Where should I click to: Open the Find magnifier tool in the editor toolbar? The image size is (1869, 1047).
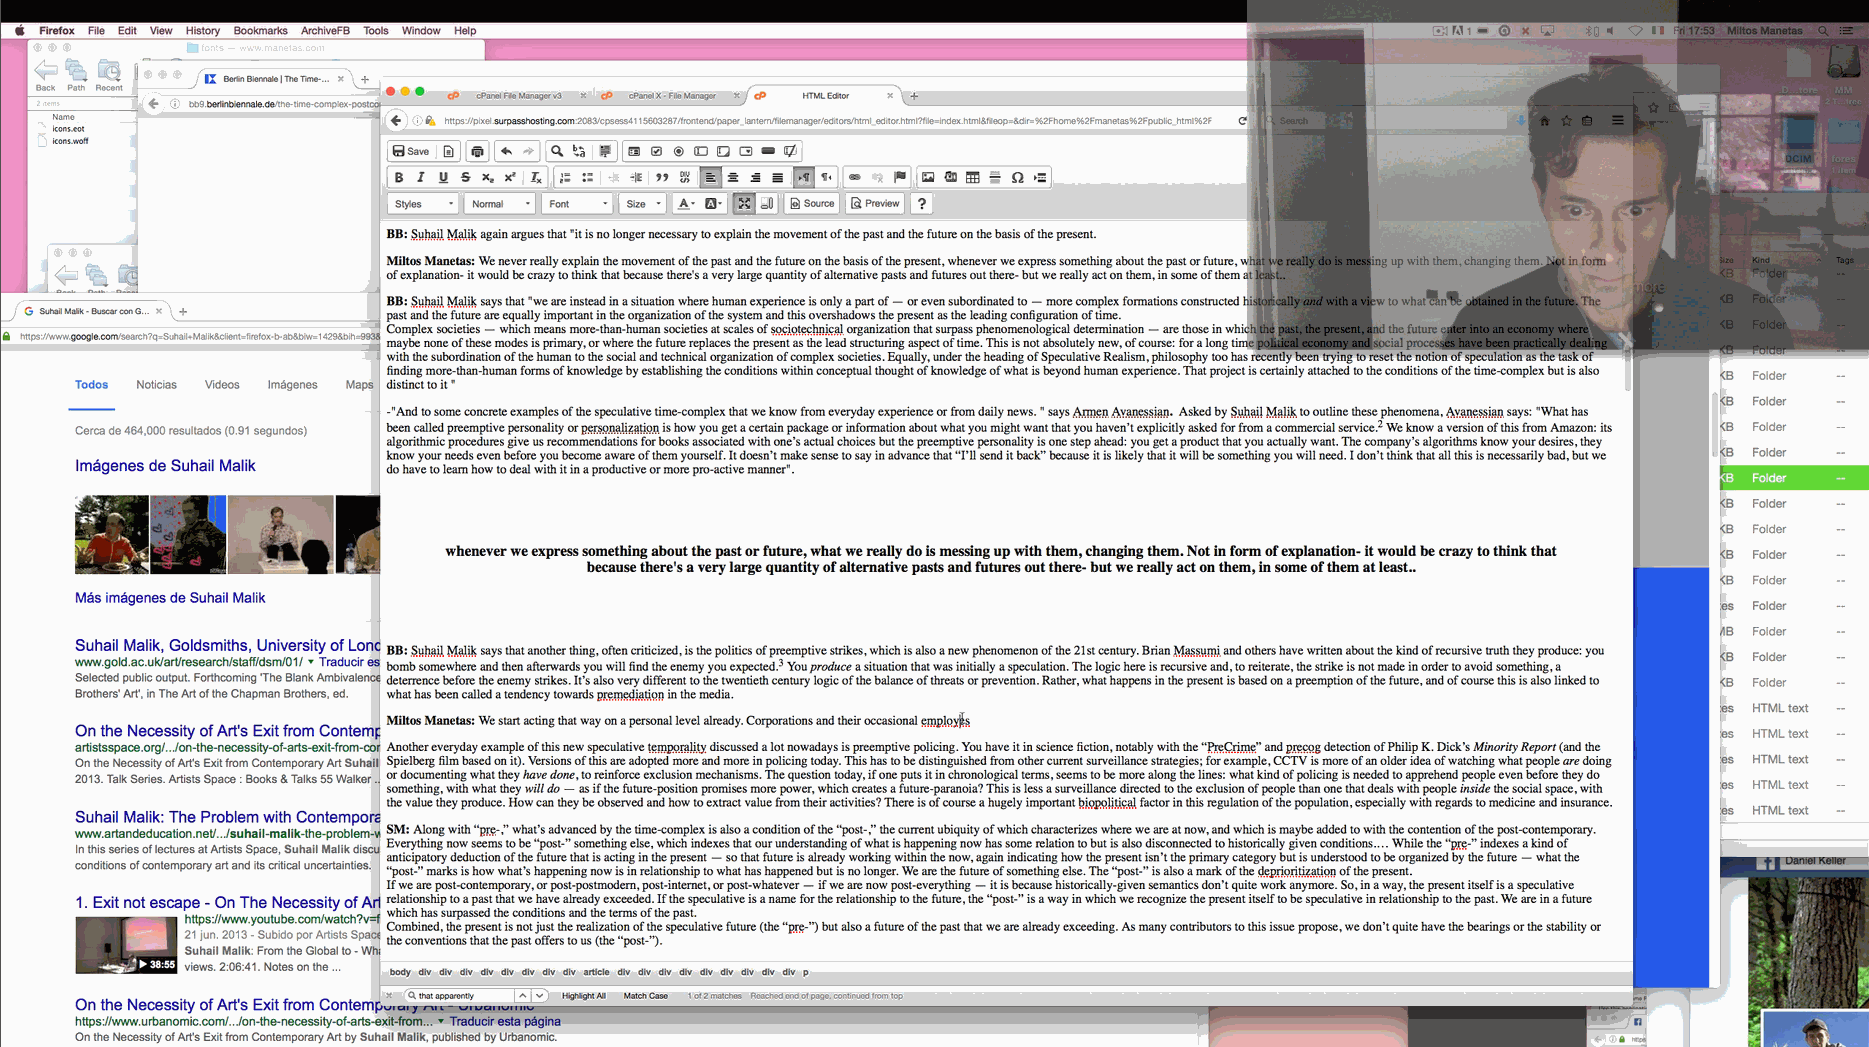tap(557, 151)
